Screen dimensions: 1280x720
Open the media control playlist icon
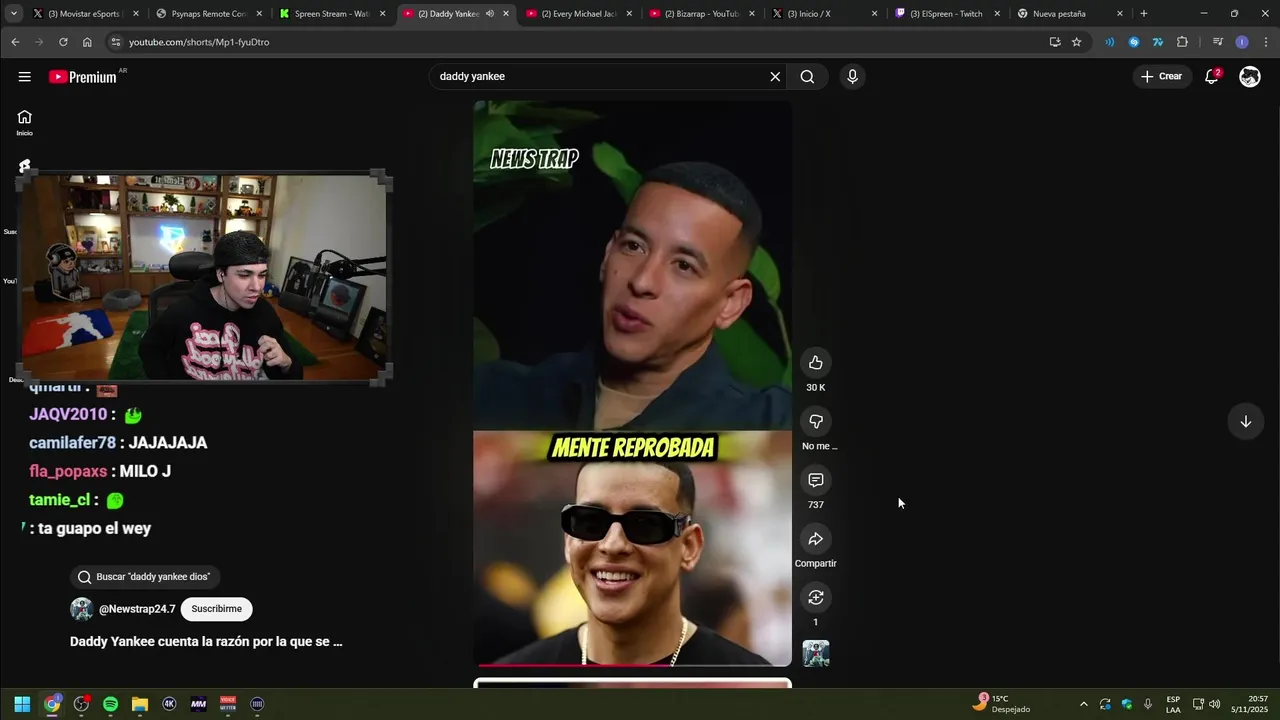(1217, 42)
